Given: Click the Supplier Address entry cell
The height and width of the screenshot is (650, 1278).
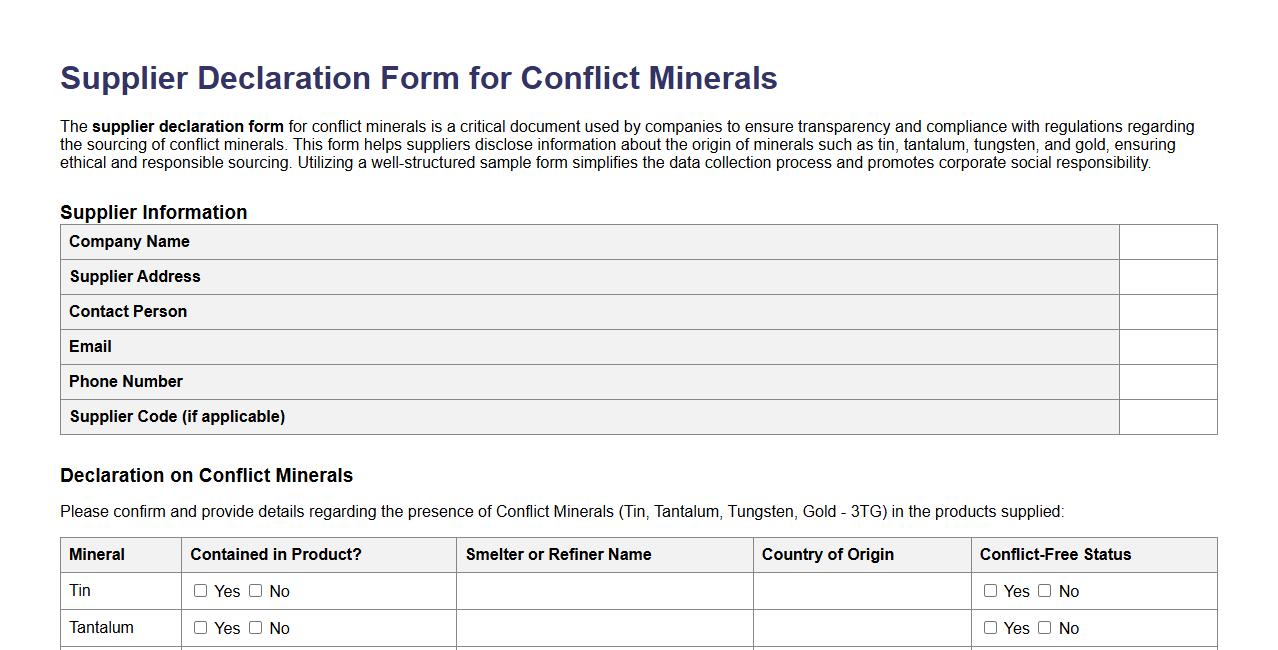Looking at the screenshot, I should point(1167,276).
